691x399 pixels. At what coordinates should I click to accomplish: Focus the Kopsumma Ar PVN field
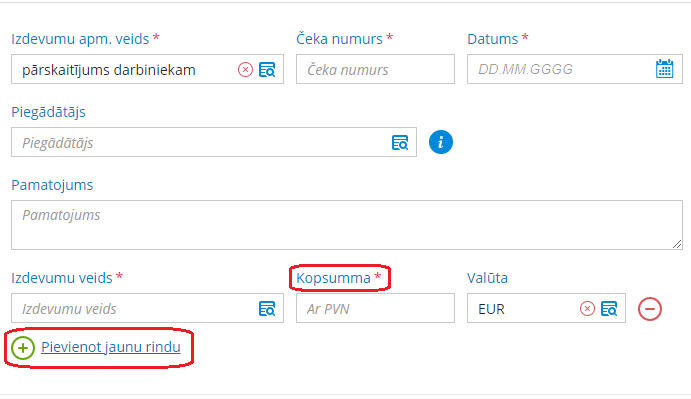click(375, 308)
